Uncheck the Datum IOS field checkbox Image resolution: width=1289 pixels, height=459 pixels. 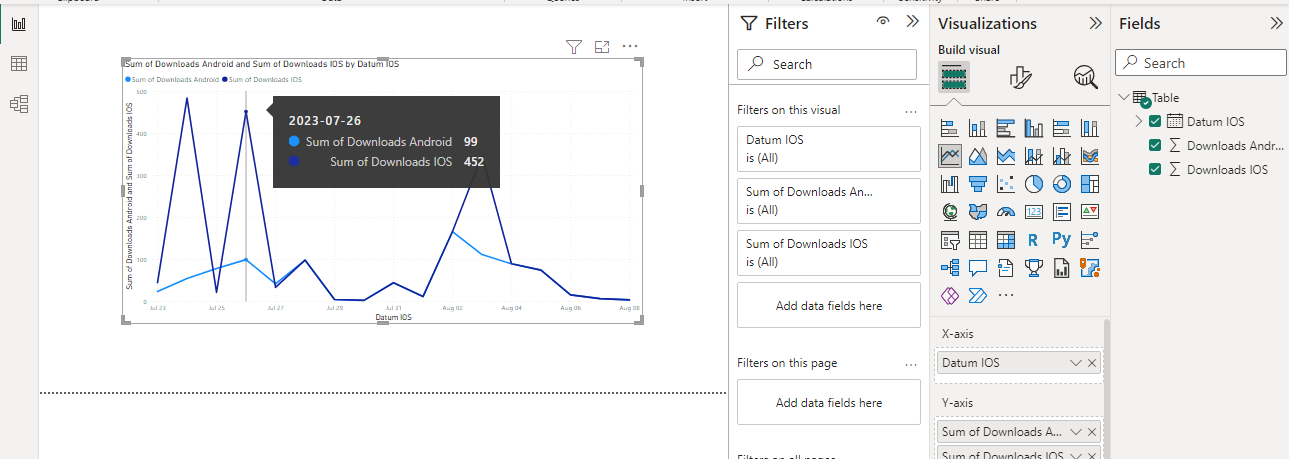(x=1155, y=121)
